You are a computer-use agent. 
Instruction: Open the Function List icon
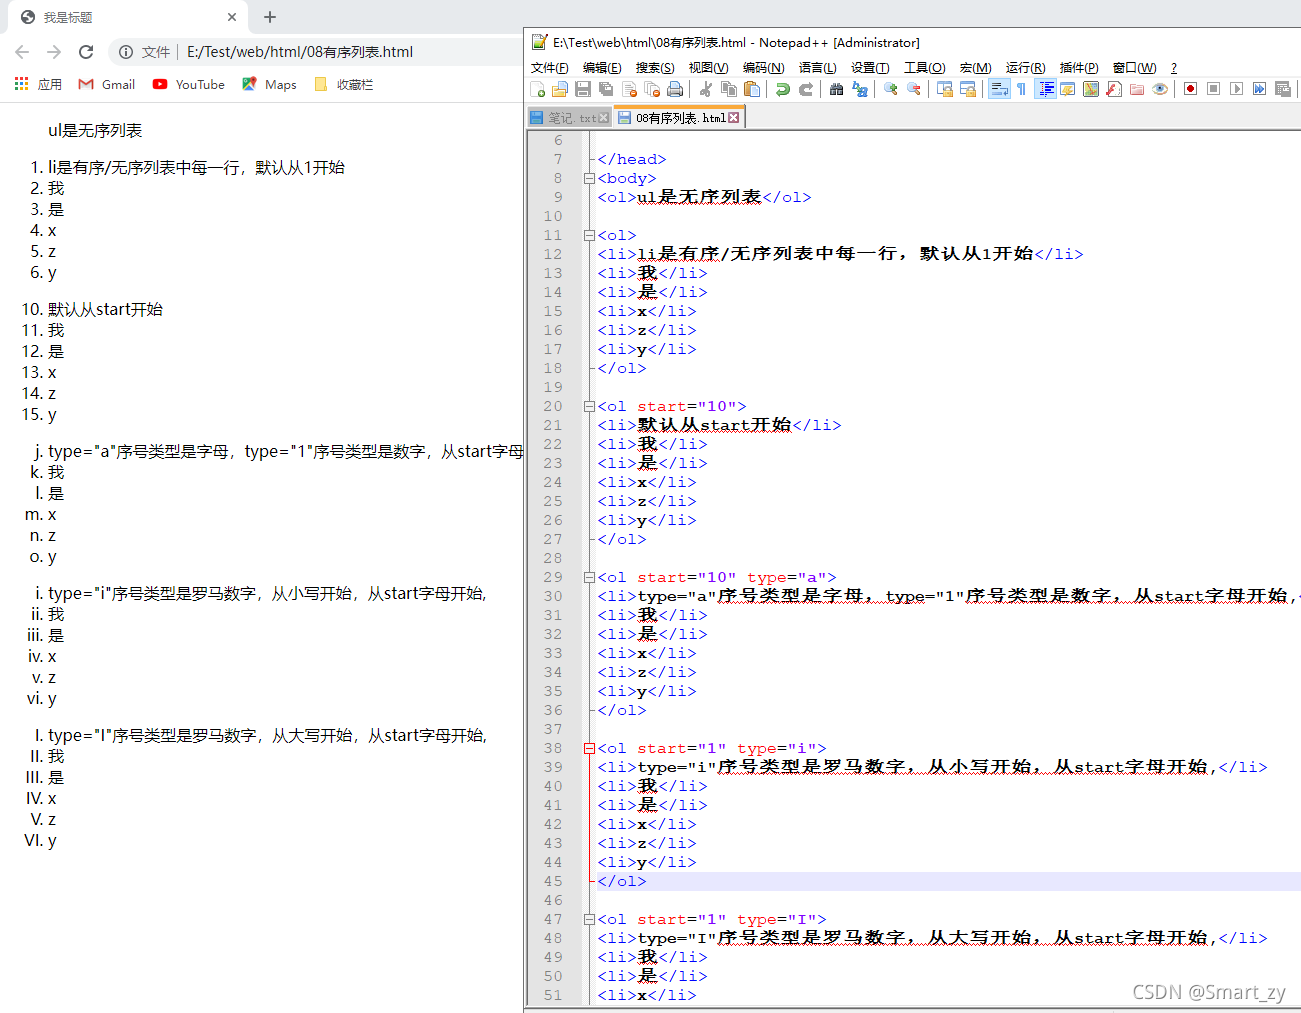pyautogui.click(x=1113, y=89)
